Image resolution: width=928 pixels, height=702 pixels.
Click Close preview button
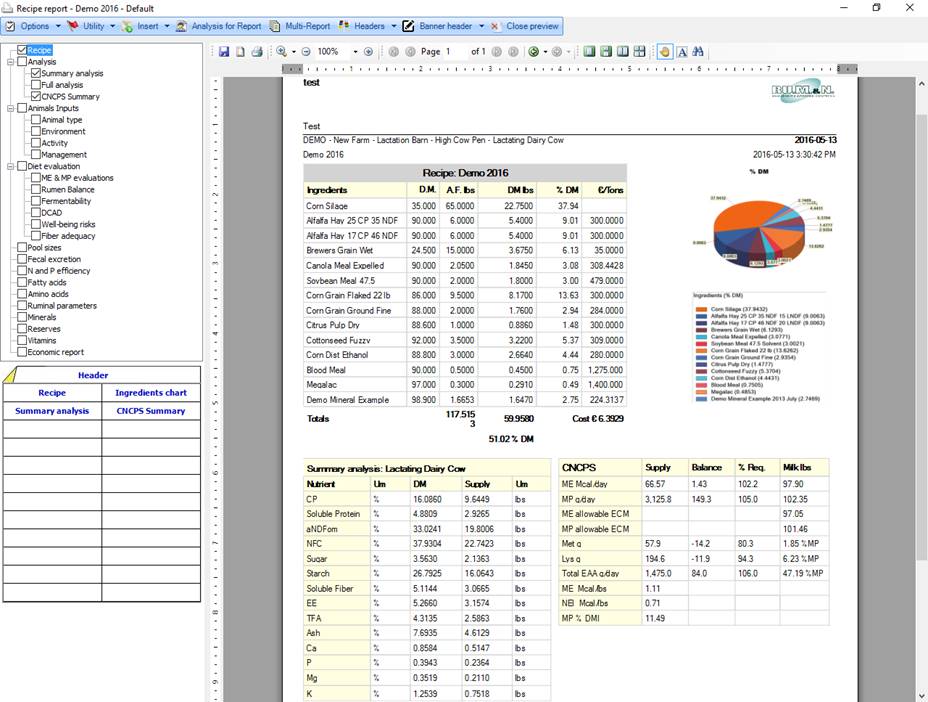click(525, 26)
